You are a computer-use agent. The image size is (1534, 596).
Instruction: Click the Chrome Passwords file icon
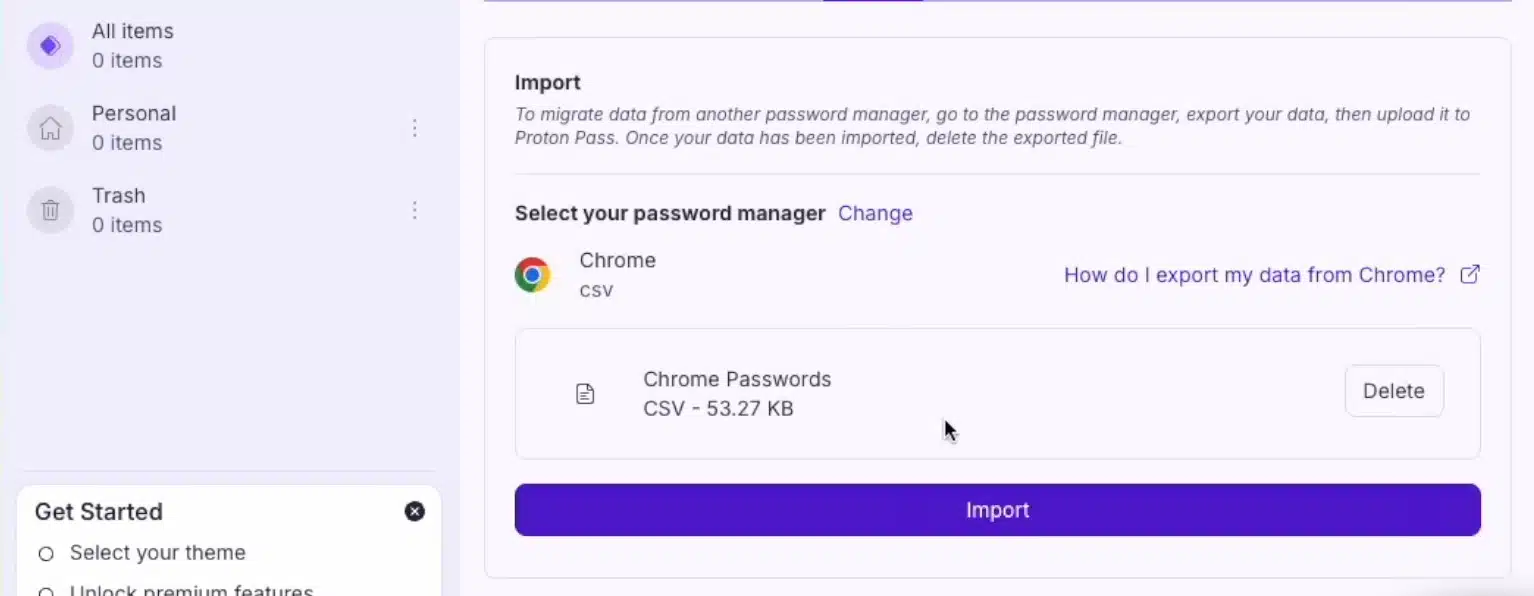coord(585,393)
